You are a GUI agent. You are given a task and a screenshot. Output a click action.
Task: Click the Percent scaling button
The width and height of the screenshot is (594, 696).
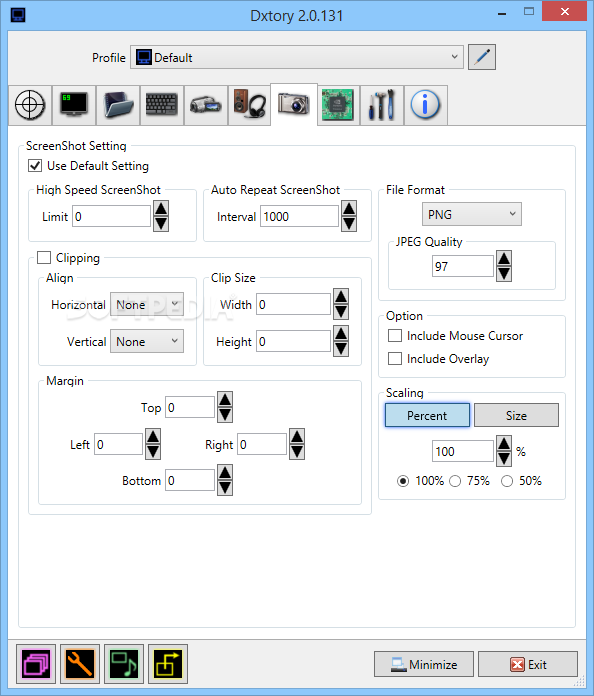point(427,415)
